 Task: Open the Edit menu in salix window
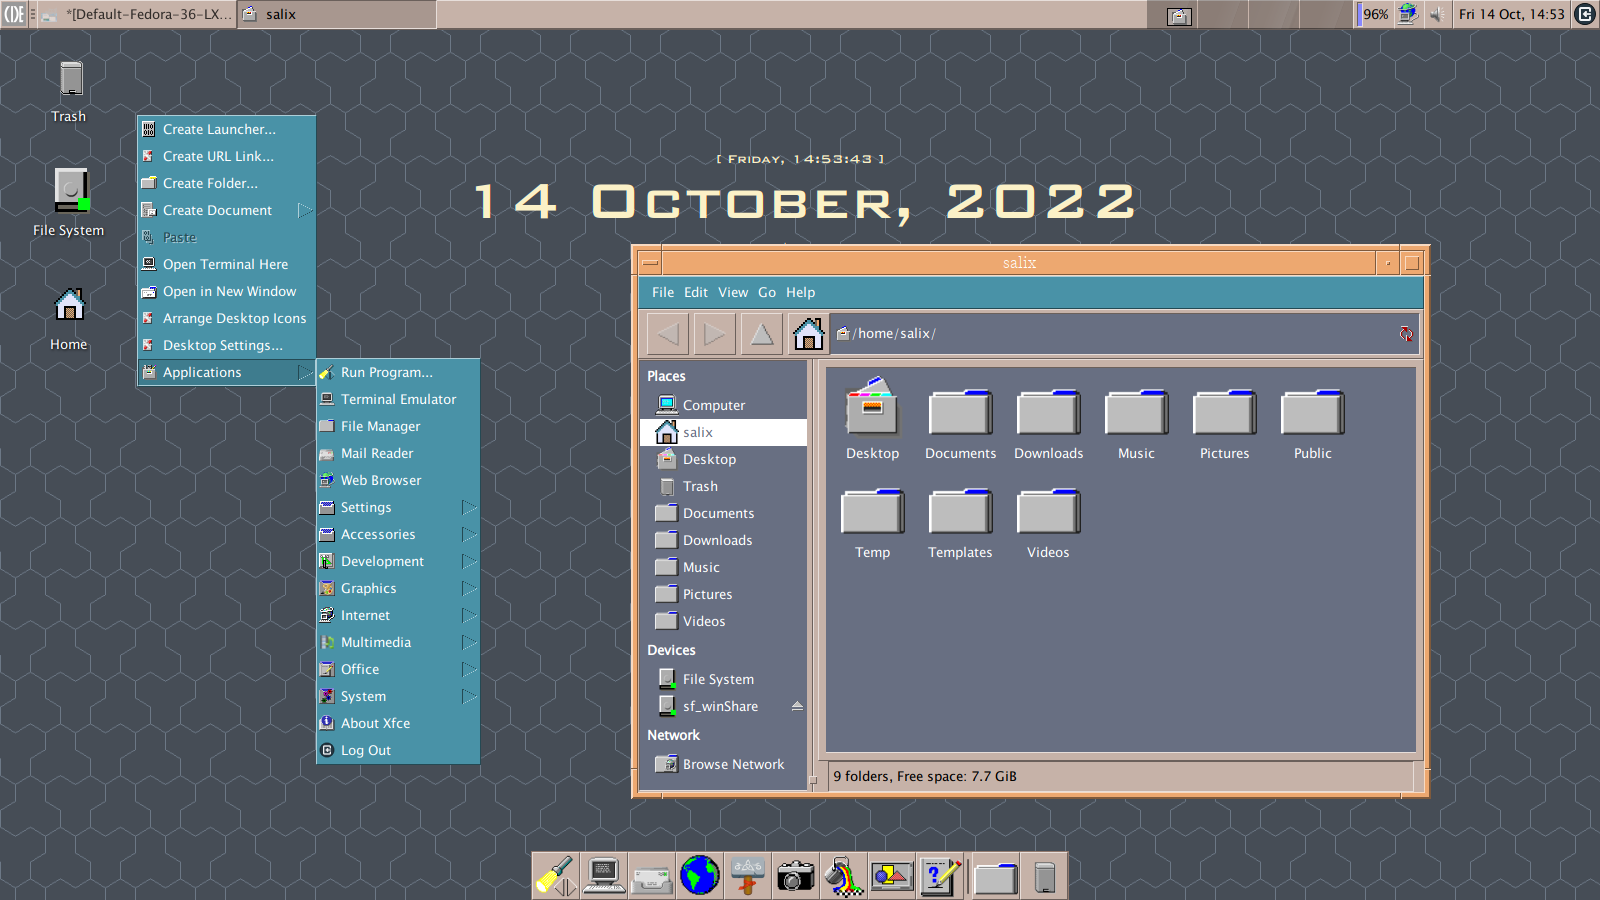696,292
